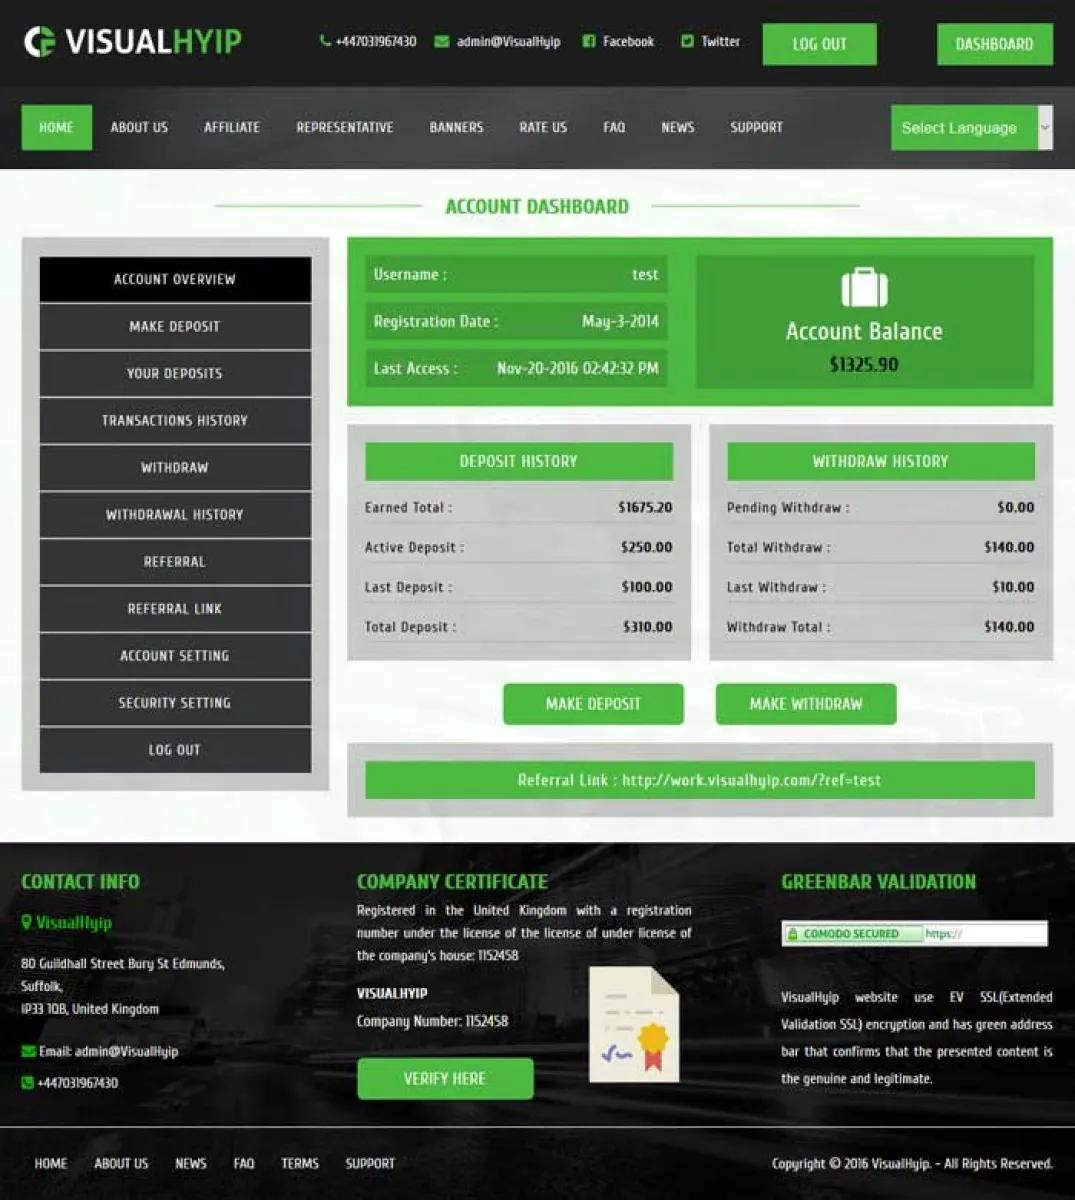Click the Facebook text link in header
Screen dimensions: 1075x1200
pos(628,41)
